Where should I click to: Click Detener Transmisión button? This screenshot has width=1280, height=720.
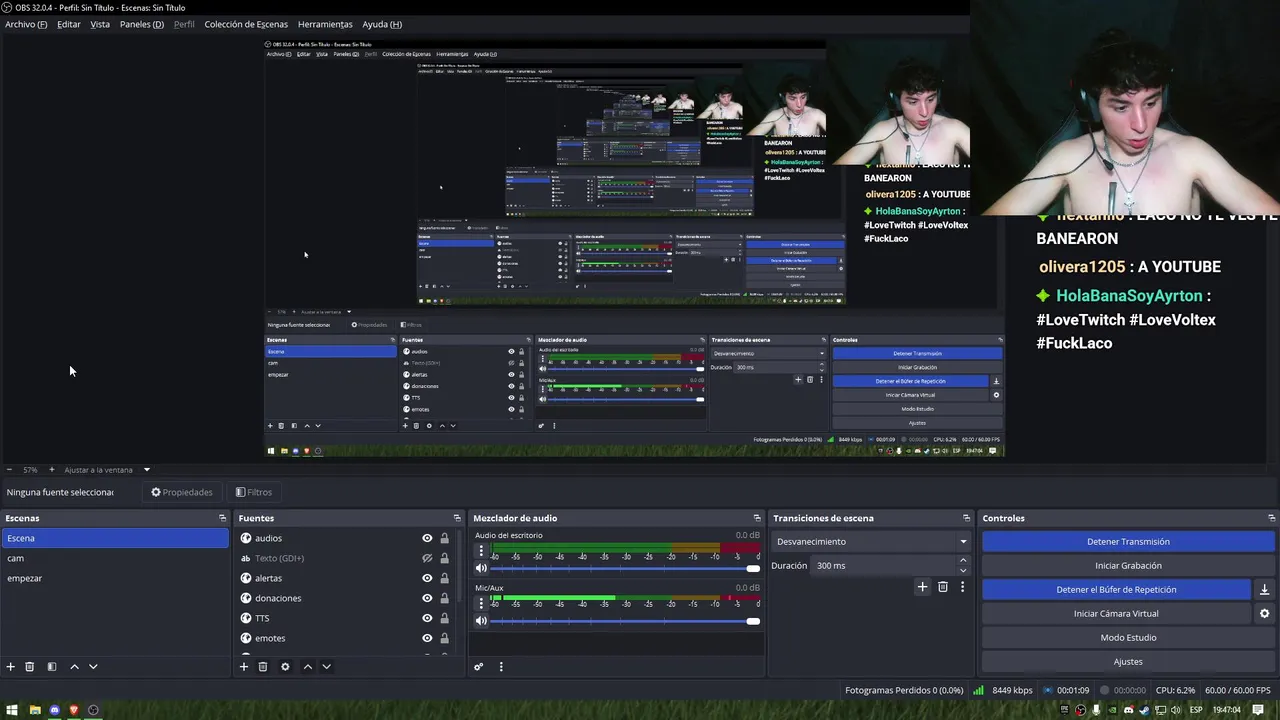[1128, 542]
